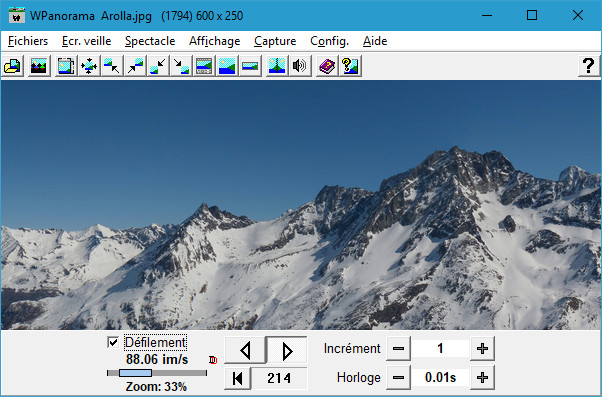Click the large question mark help button
Viewport: 602px width, 397px height.
[x=588, y=66]
